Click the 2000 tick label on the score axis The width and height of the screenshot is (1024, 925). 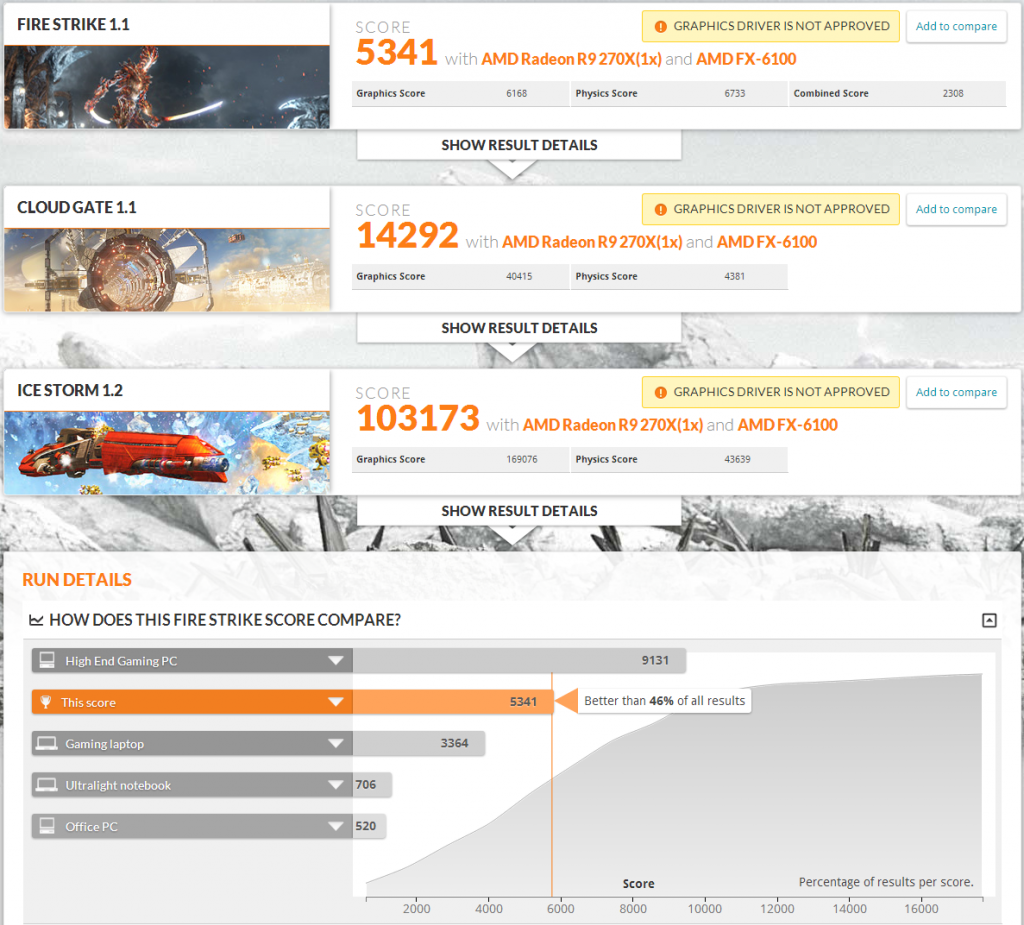(x=417, y=909)
